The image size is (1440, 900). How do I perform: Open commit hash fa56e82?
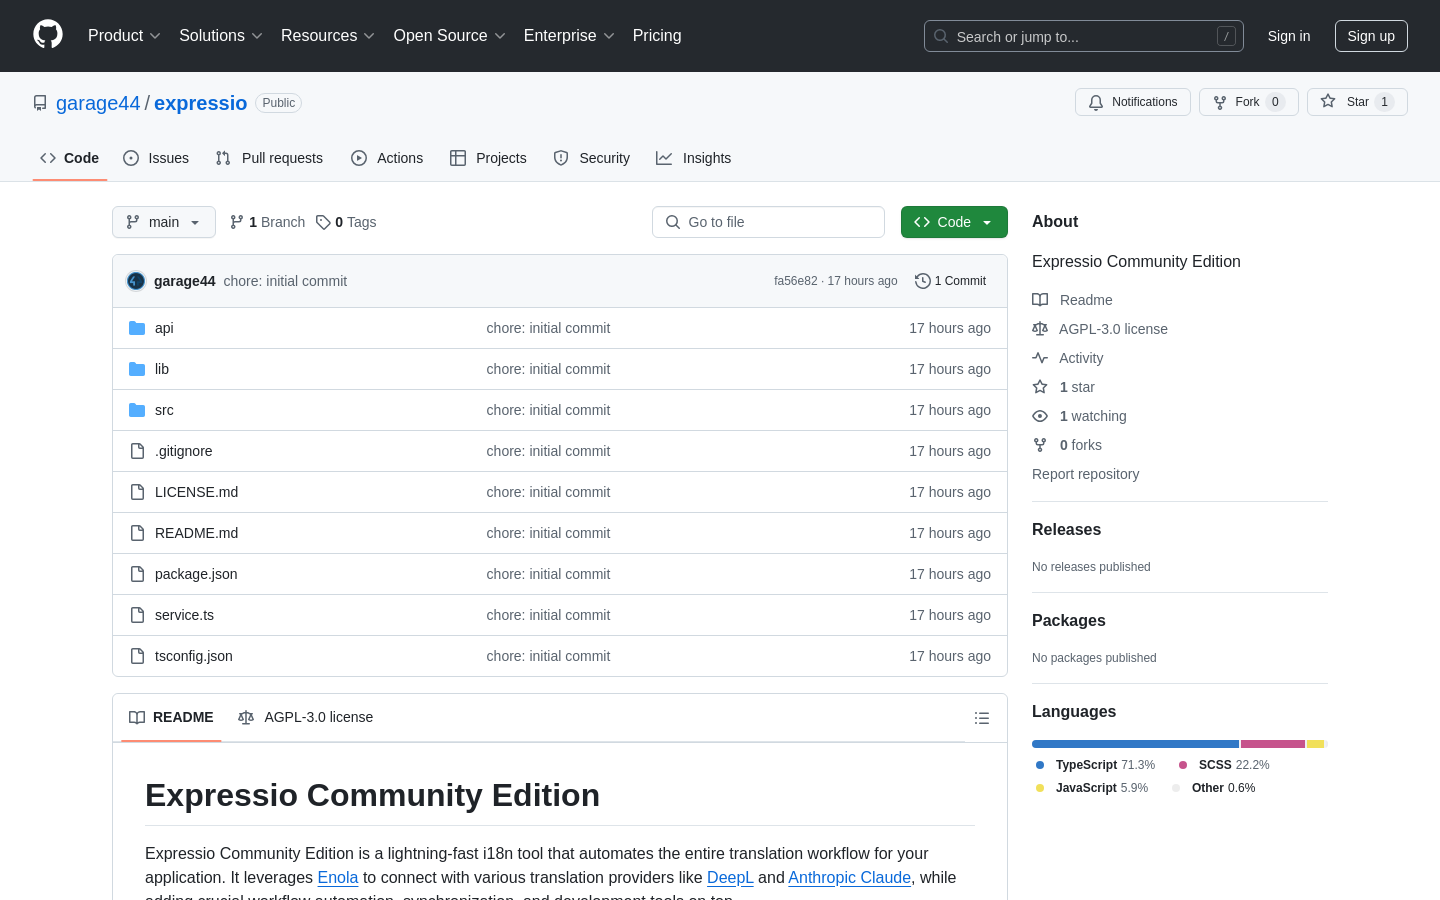coord(795,281)
